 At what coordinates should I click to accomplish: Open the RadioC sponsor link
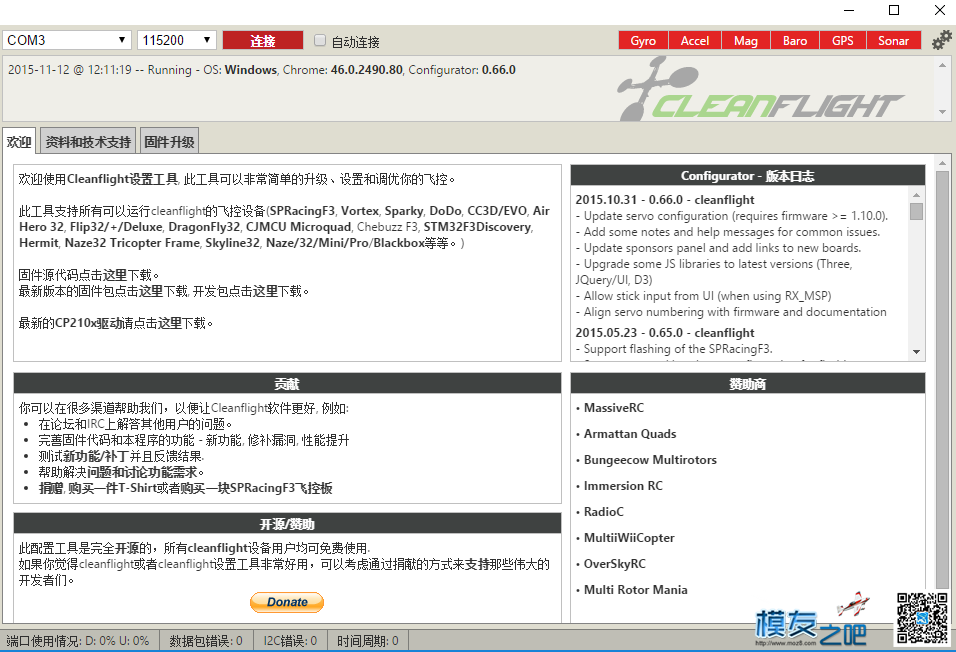(x=604, y=512)
